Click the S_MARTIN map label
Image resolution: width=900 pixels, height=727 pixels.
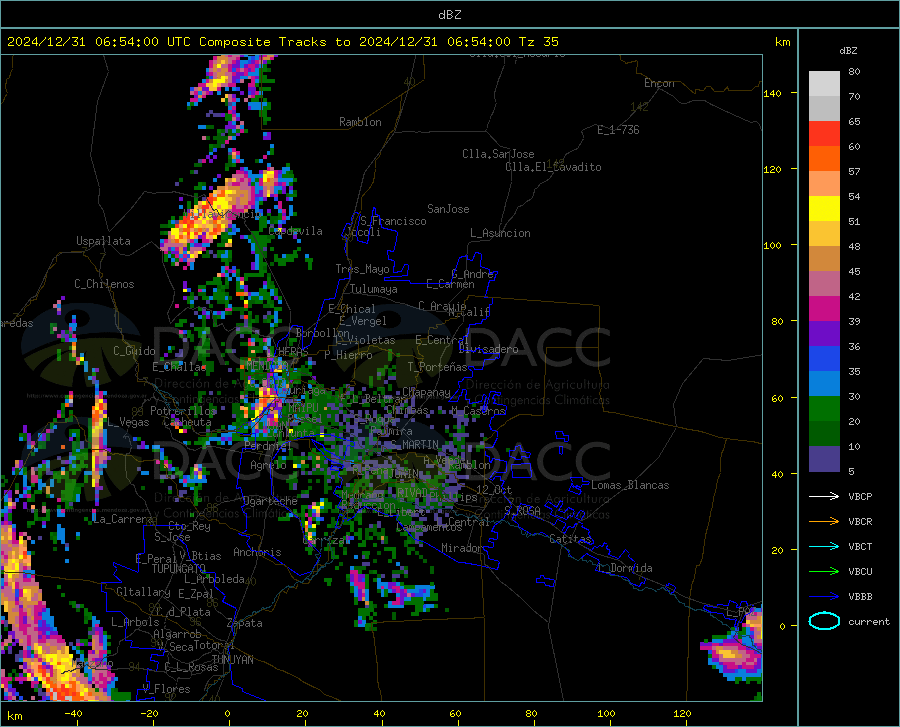[414, 445]
